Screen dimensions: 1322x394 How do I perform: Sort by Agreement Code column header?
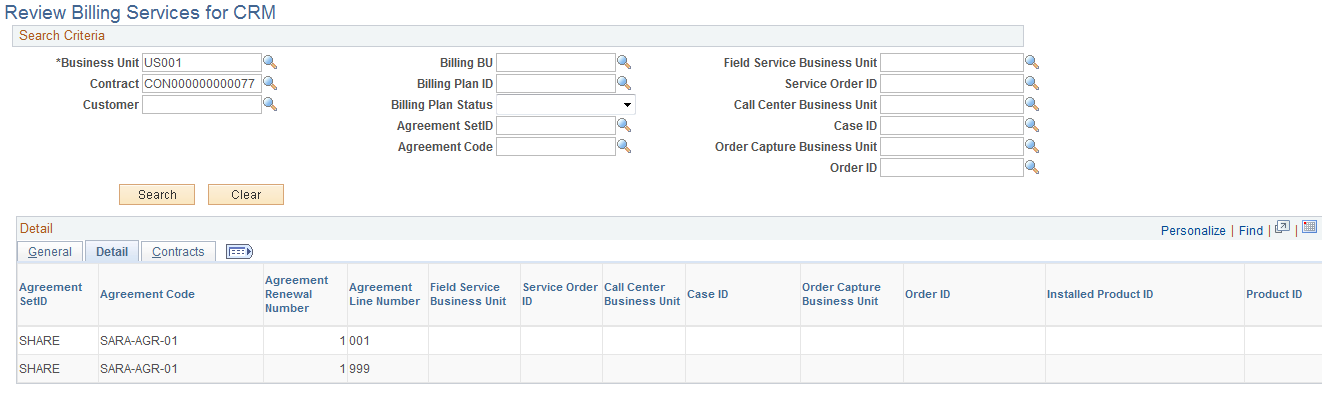[147, 294]
